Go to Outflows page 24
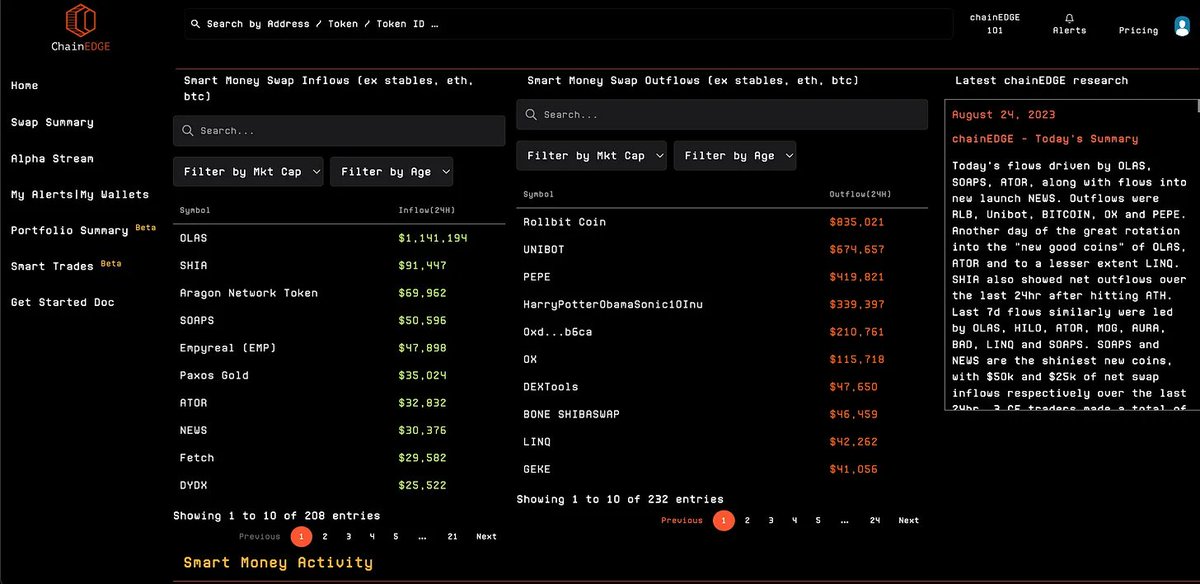Screen dimensions: 1200x584 point(875,521)
